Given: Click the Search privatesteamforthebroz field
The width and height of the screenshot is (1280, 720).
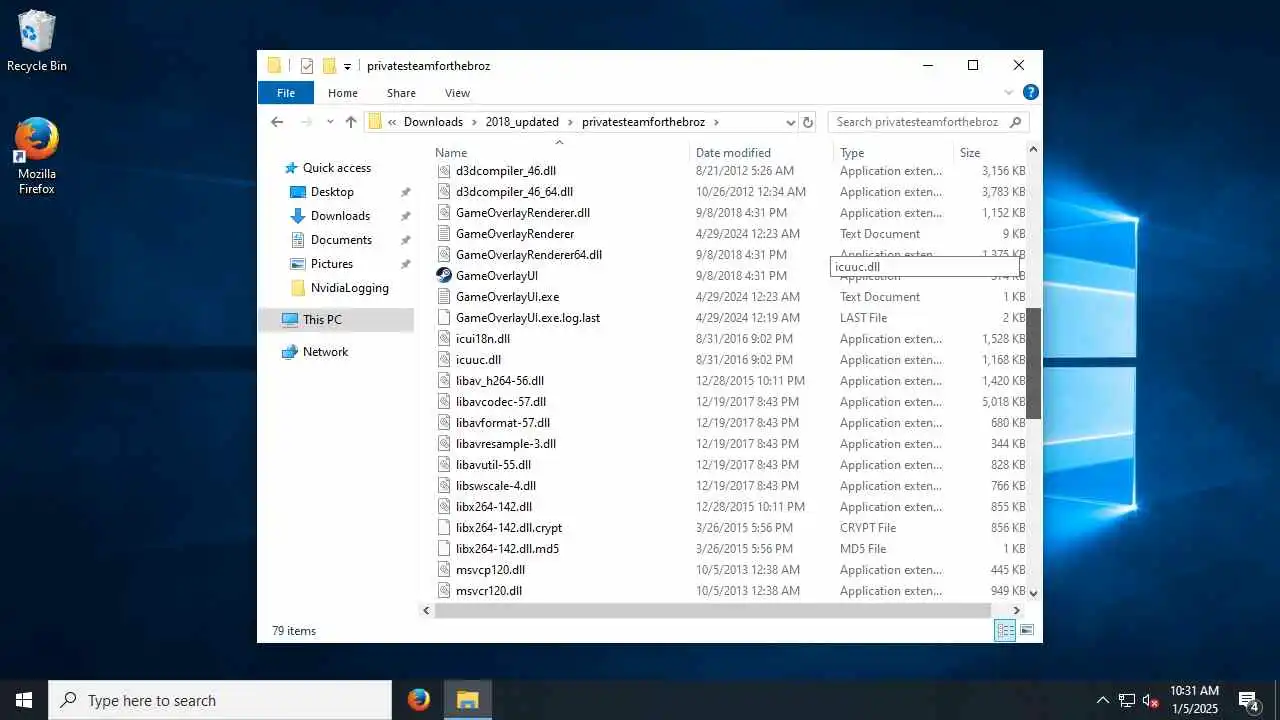Looking at the screenshot, I should pyautogui.click(x=927, y=122).
